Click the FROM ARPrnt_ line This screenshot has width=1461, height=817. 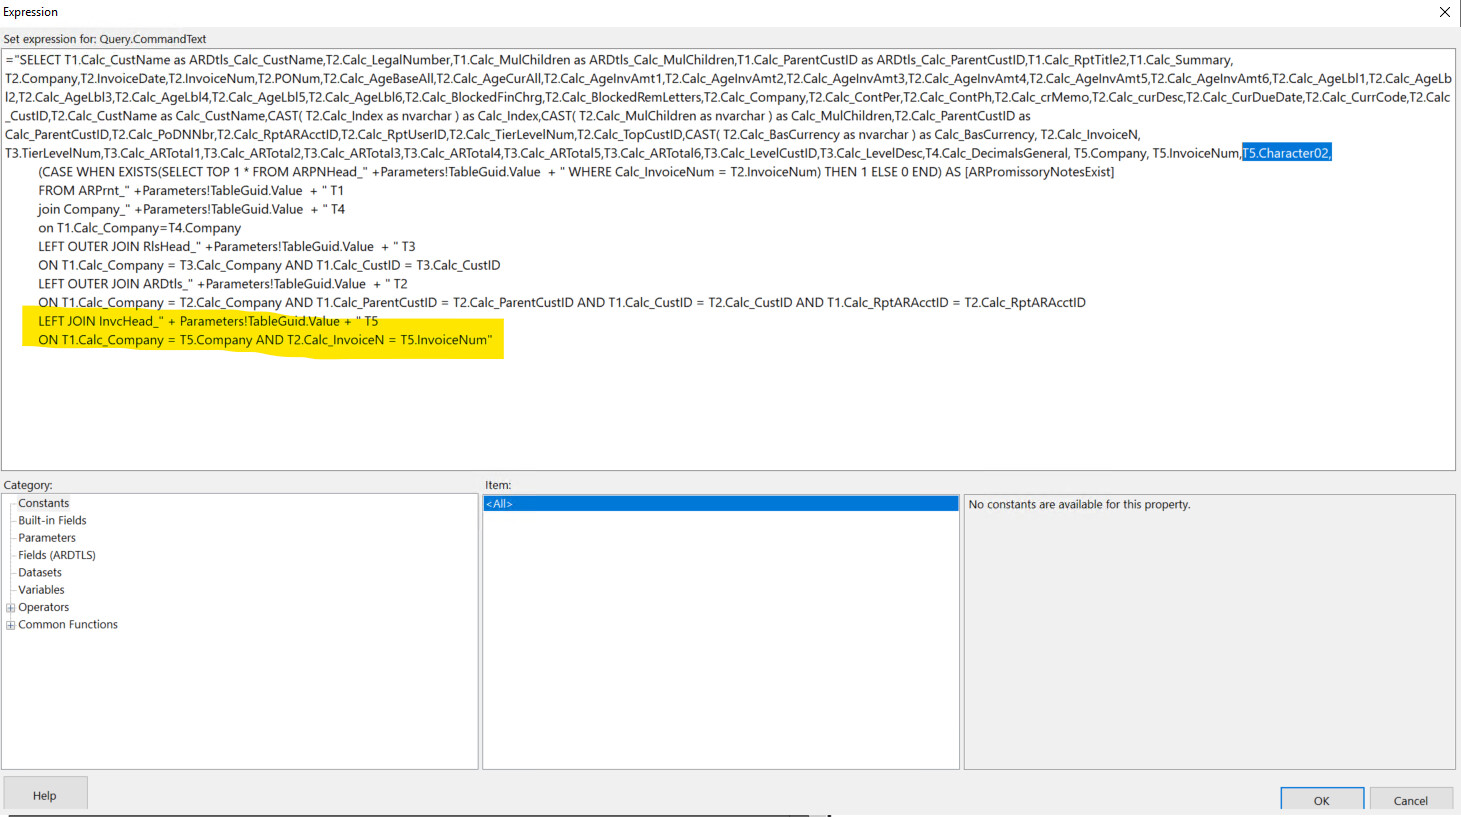click(191, 190)
